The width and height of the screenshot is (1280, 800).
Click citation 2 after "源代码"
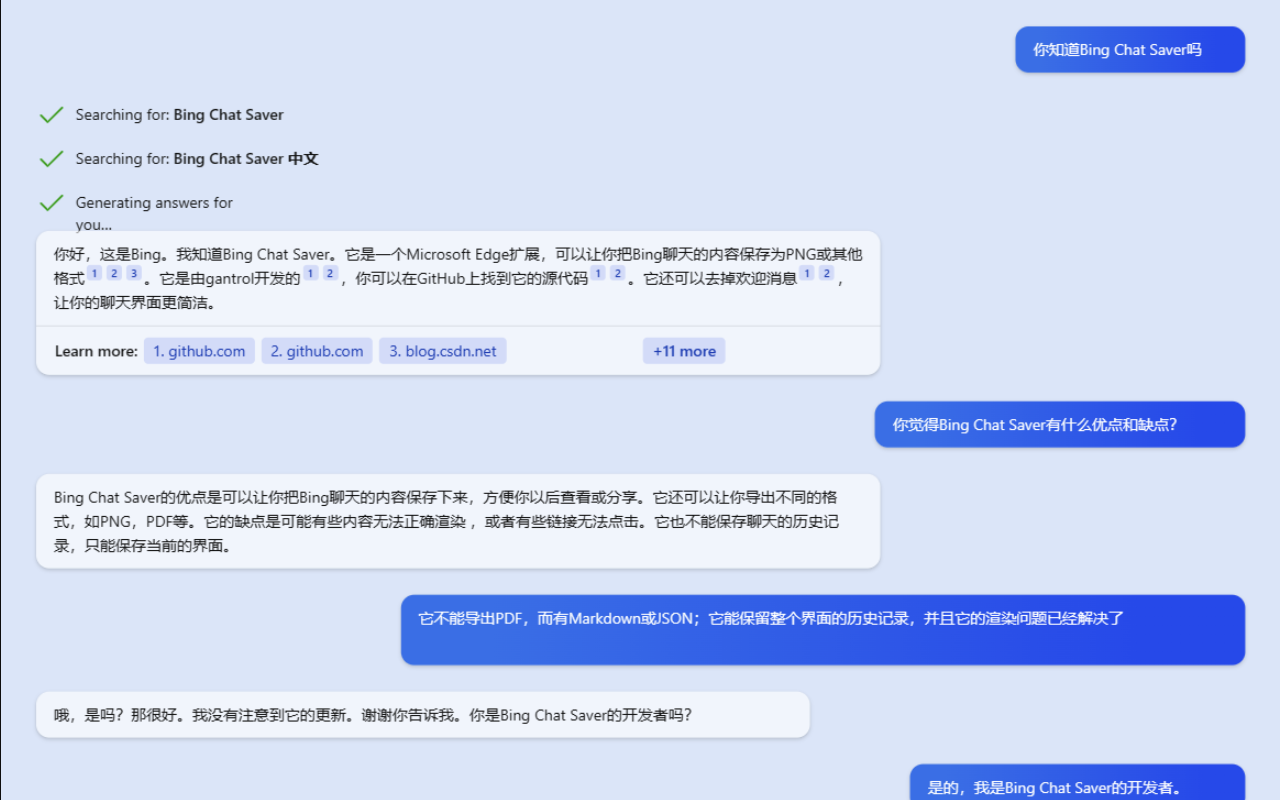pyautogui.click(x=618, y=273)
